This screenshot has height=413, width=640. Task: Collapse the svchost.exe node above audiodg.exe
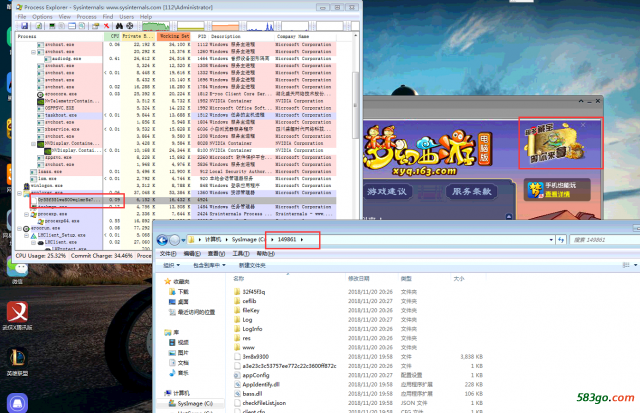tap(33, 52)
